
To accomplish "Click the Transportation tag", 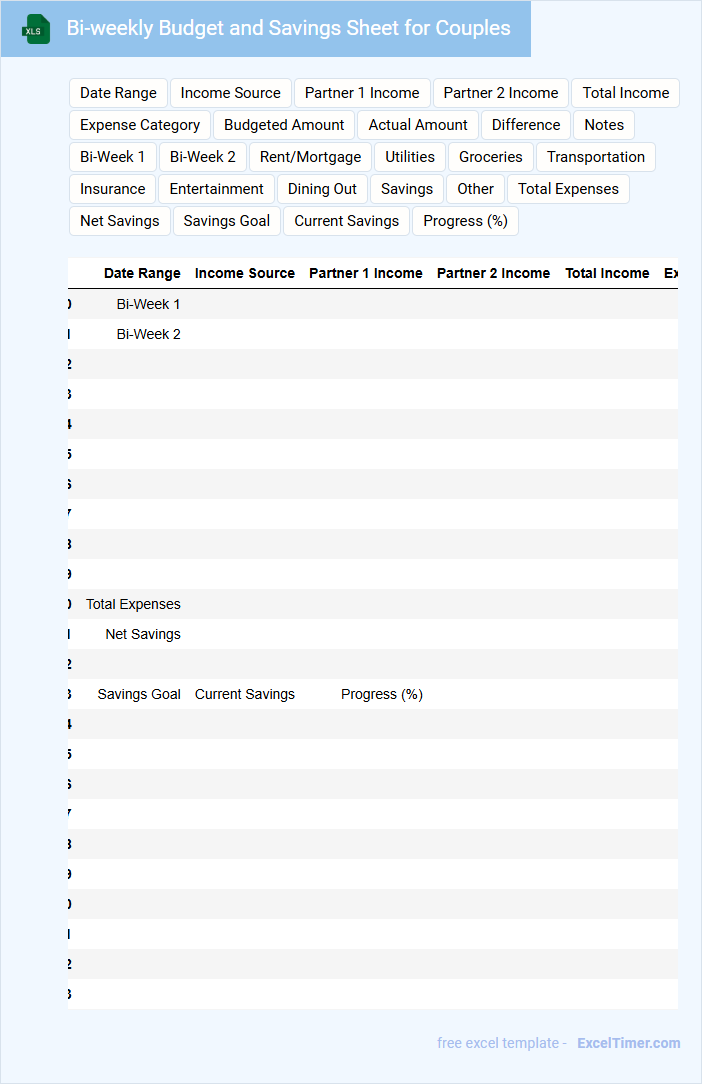I will (595, 157).
